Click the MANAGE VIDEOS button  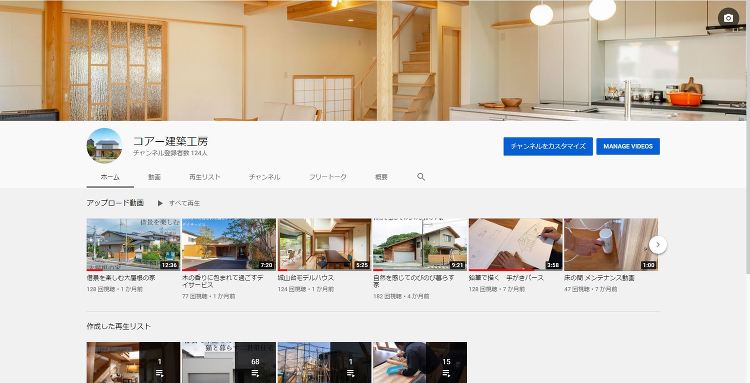click(x=628, y=146)
